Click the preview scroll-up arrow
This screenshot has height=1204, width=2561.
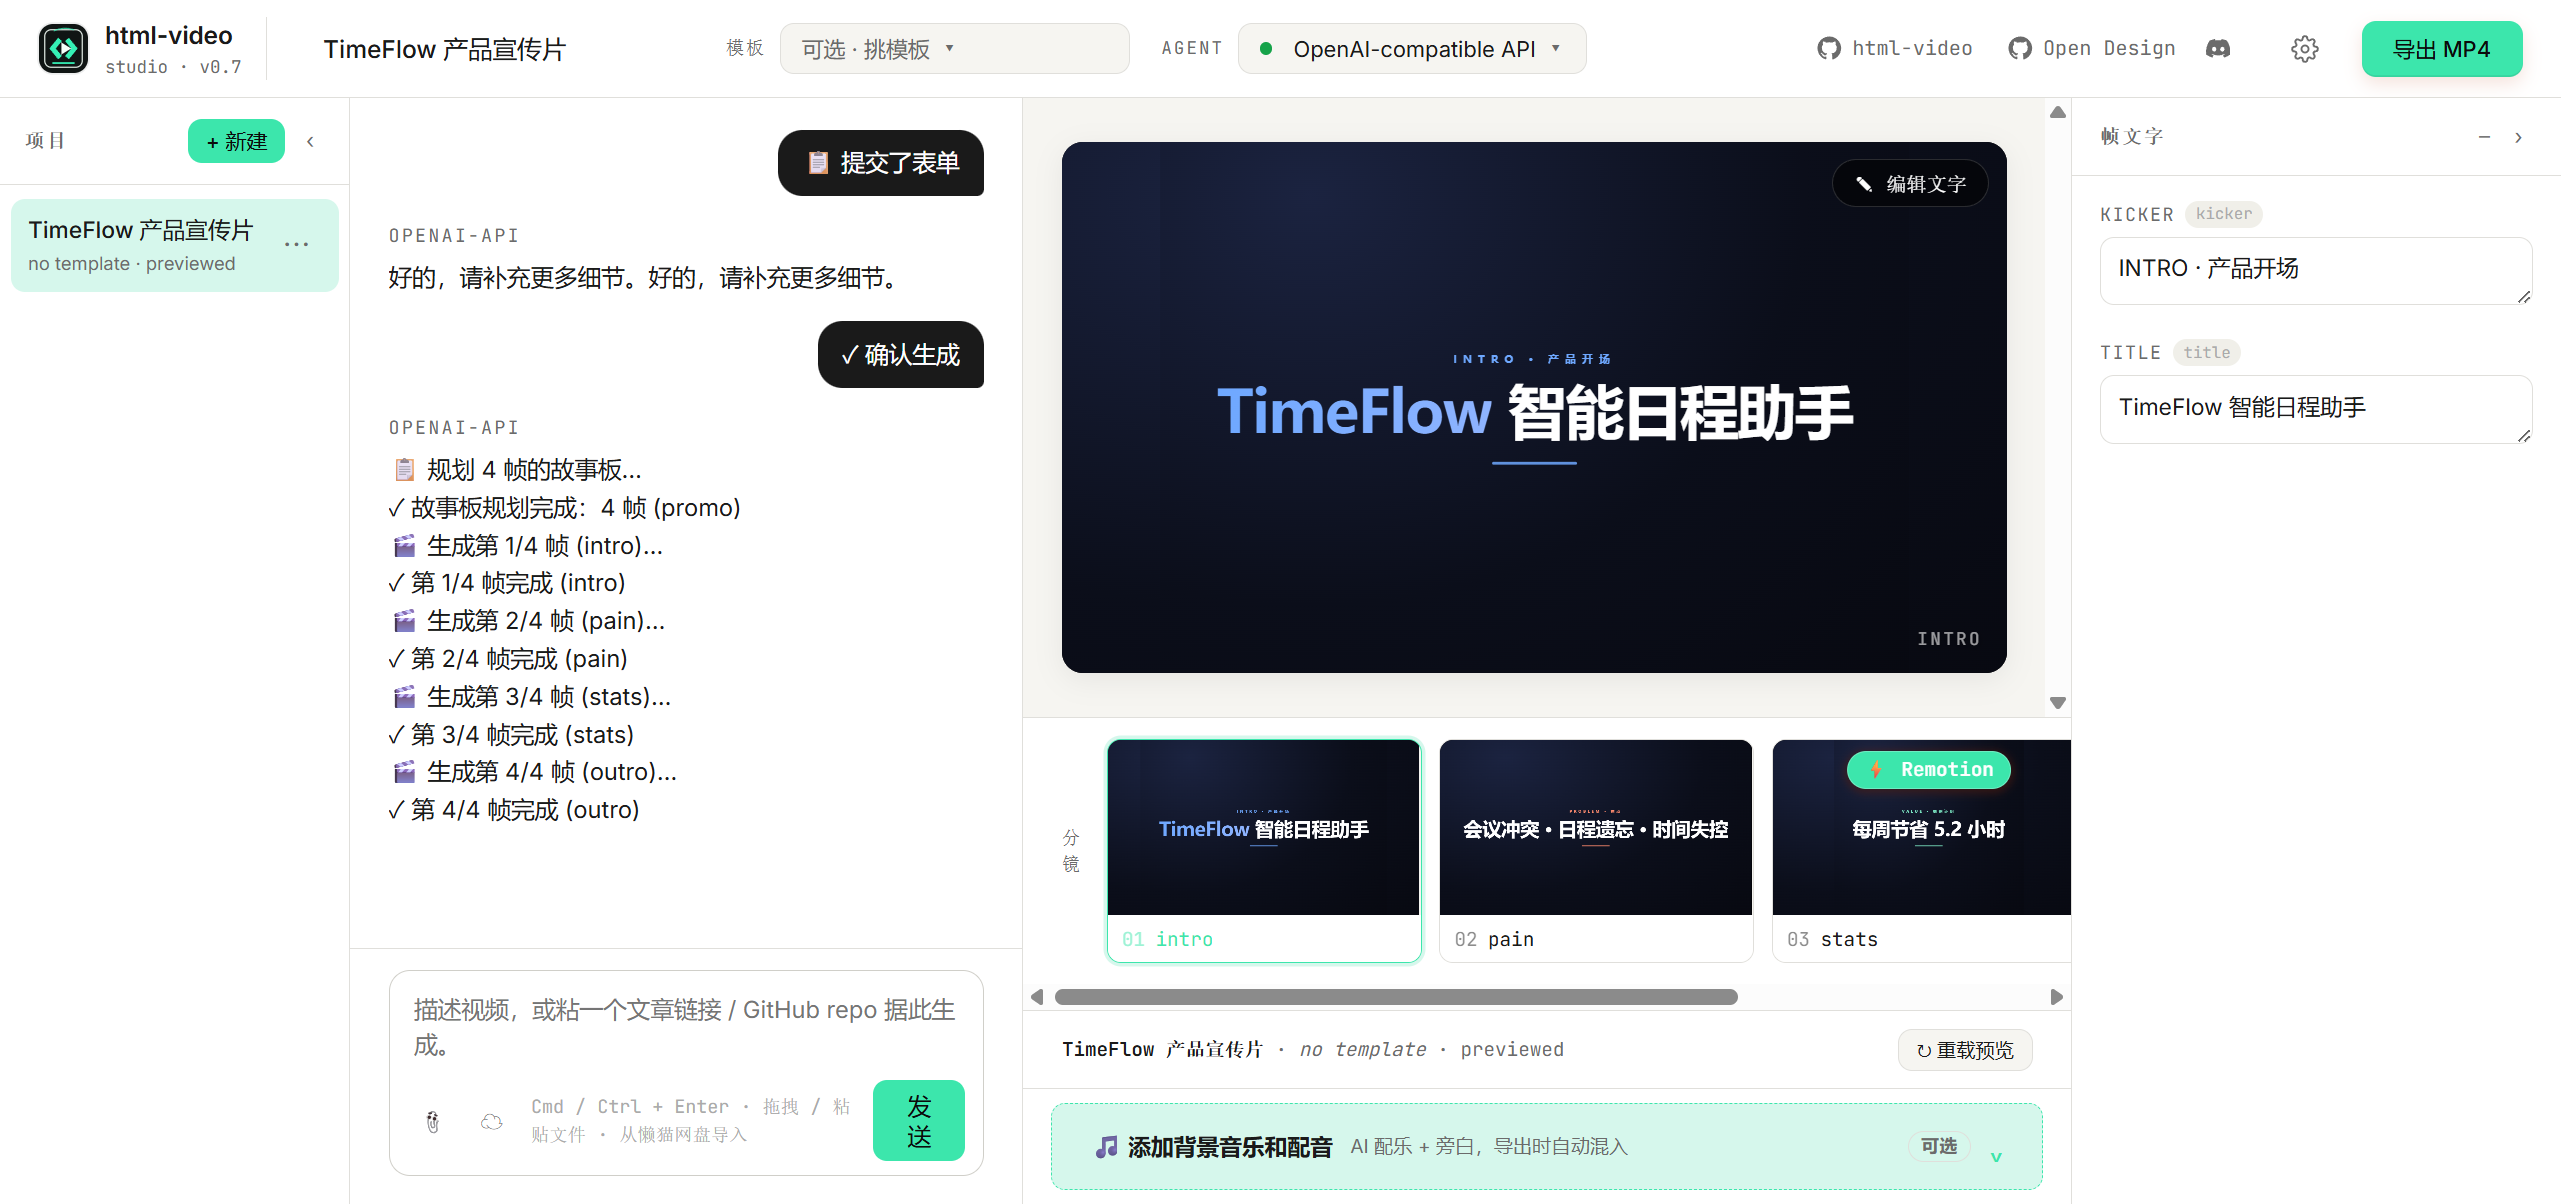coord(2057,112)
